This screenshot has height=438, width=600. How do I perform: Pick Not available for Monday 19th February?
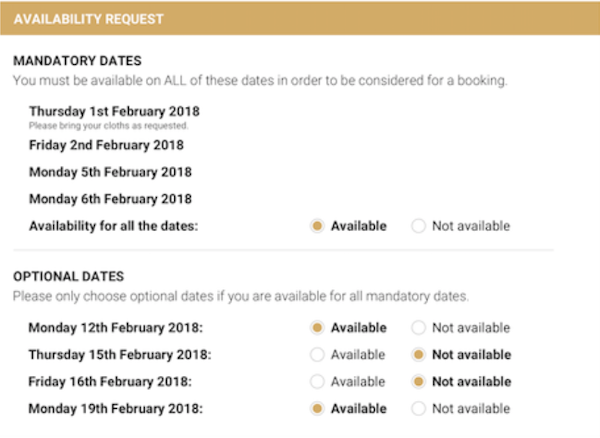(419, 409)
